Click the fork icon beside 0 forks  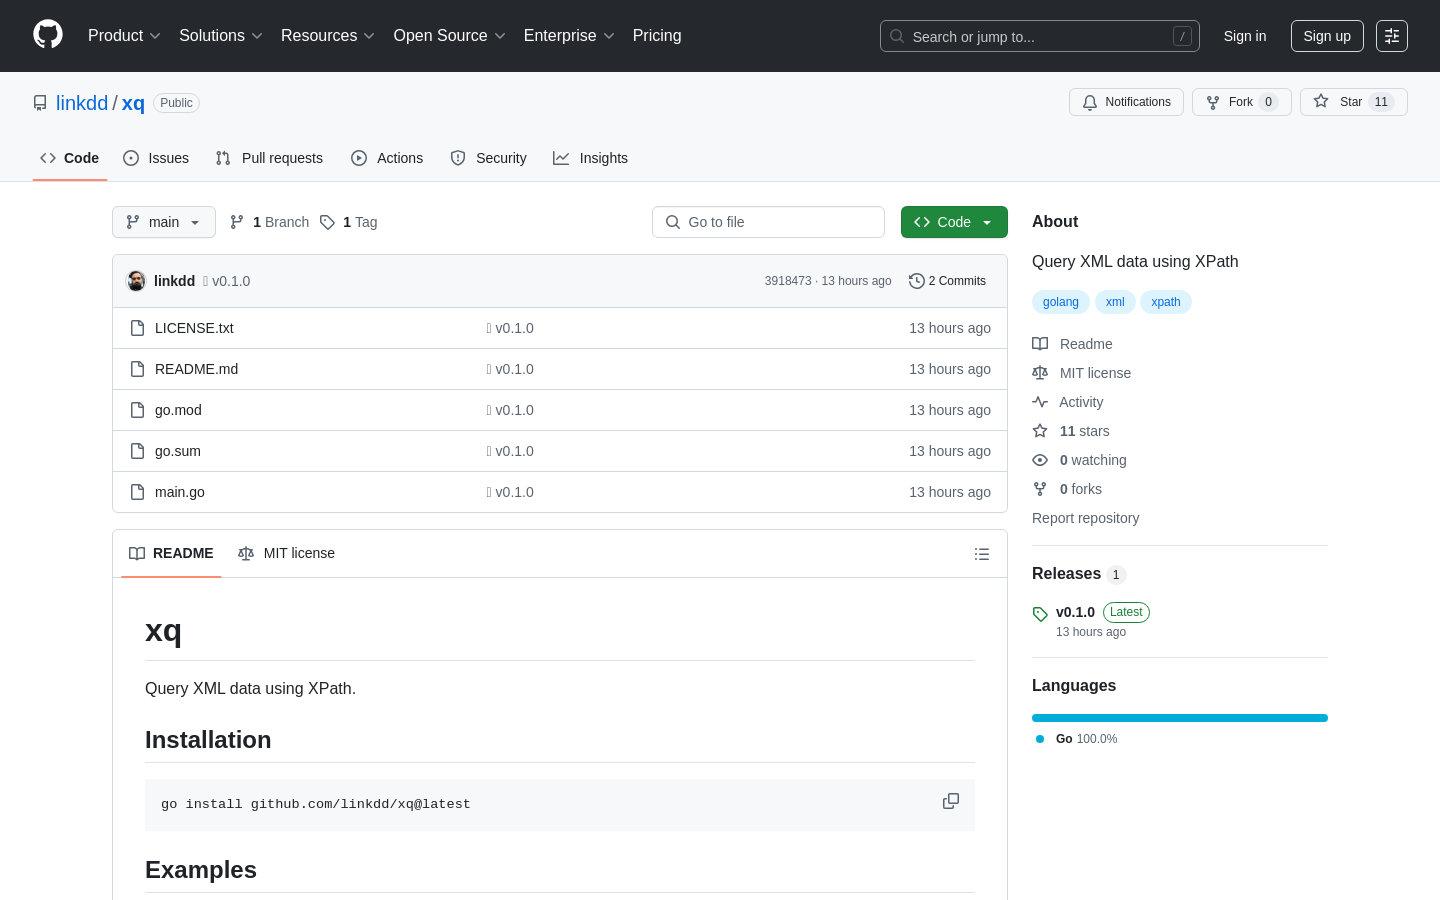pos(1040,489)
